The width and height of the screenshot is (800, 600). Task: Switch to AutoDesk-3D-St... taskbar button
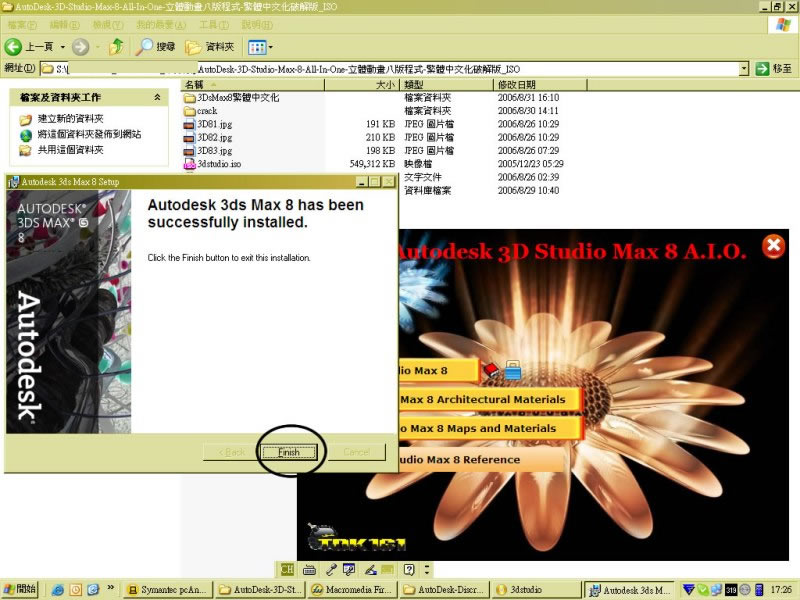260,590
